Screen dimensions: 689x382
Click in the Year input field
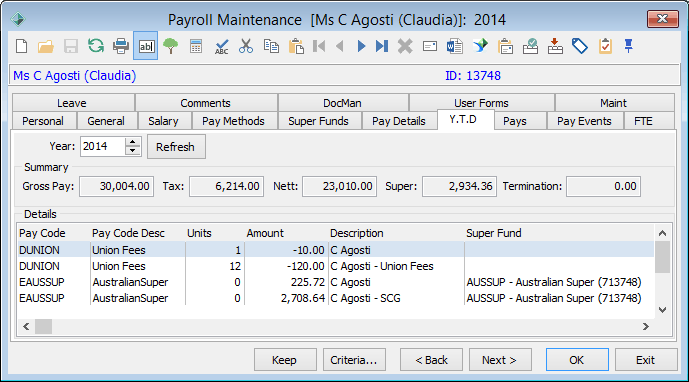point(102,146)
